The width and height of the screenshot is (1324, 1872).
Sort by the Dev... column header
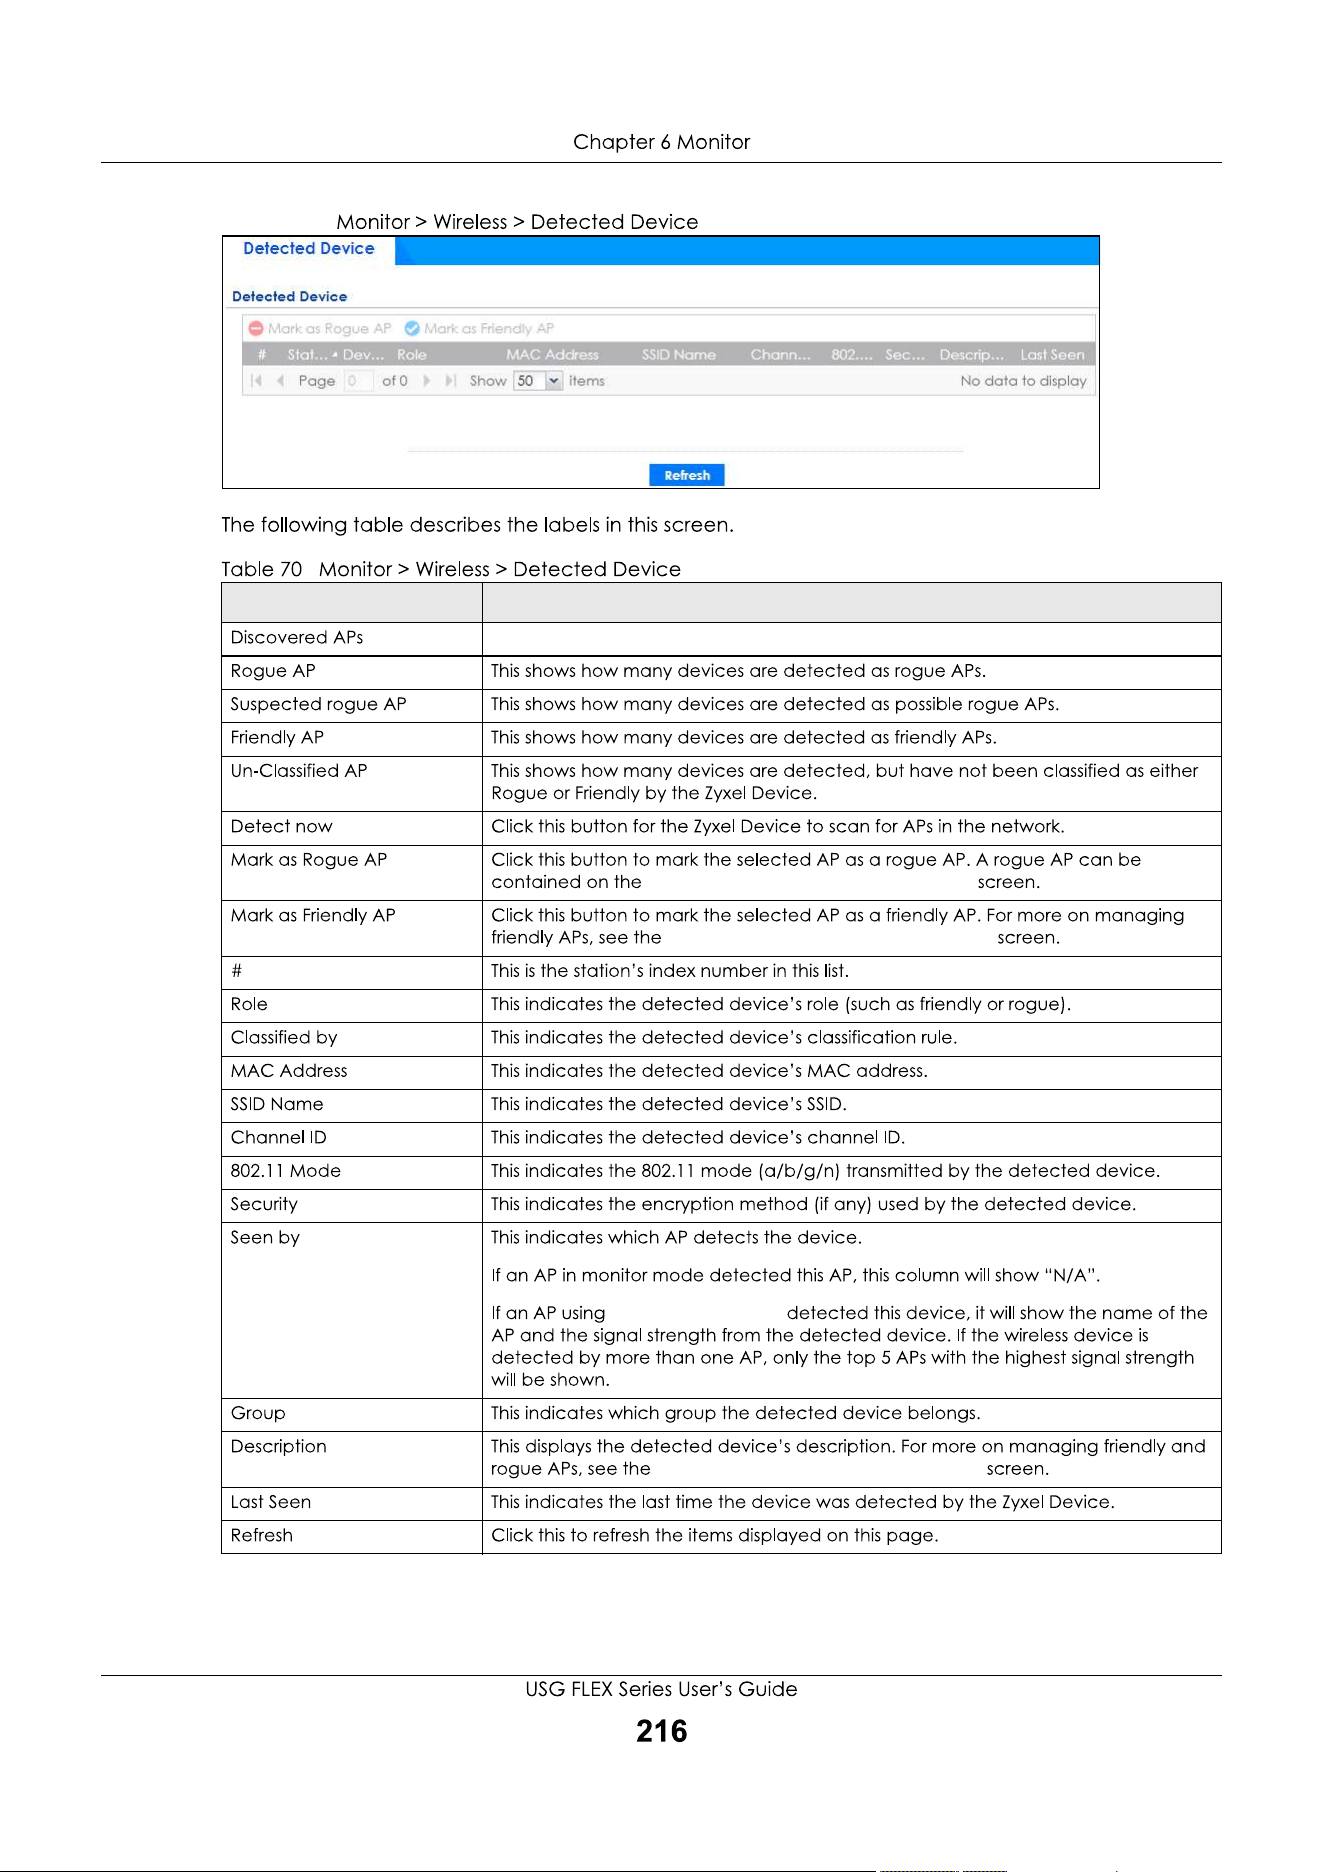363,355
